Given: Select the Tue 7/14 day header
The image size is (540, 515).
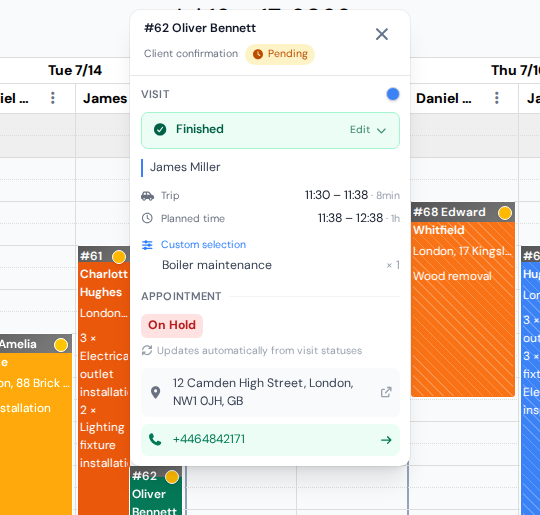Looking at the screenshot, I should 75,70.
